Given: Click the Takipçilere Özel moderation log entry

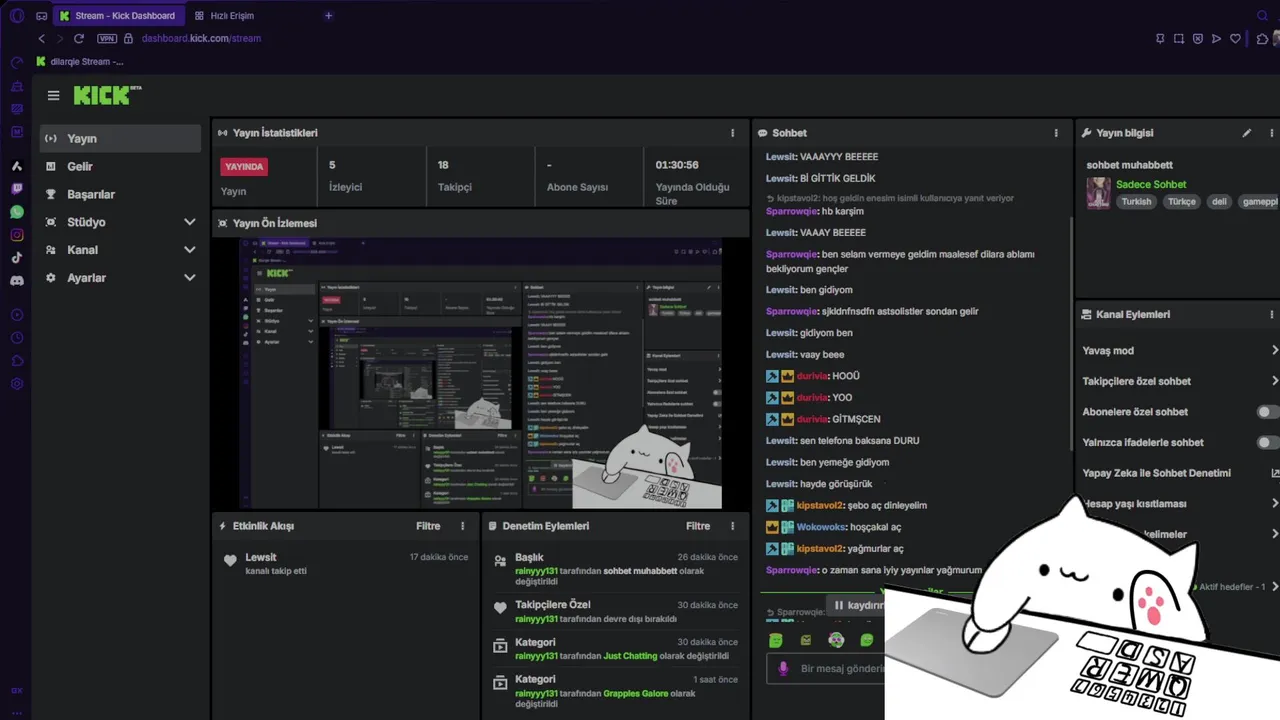Looking at the screenshot, I should pyautogui.click(x=616, y=611).
